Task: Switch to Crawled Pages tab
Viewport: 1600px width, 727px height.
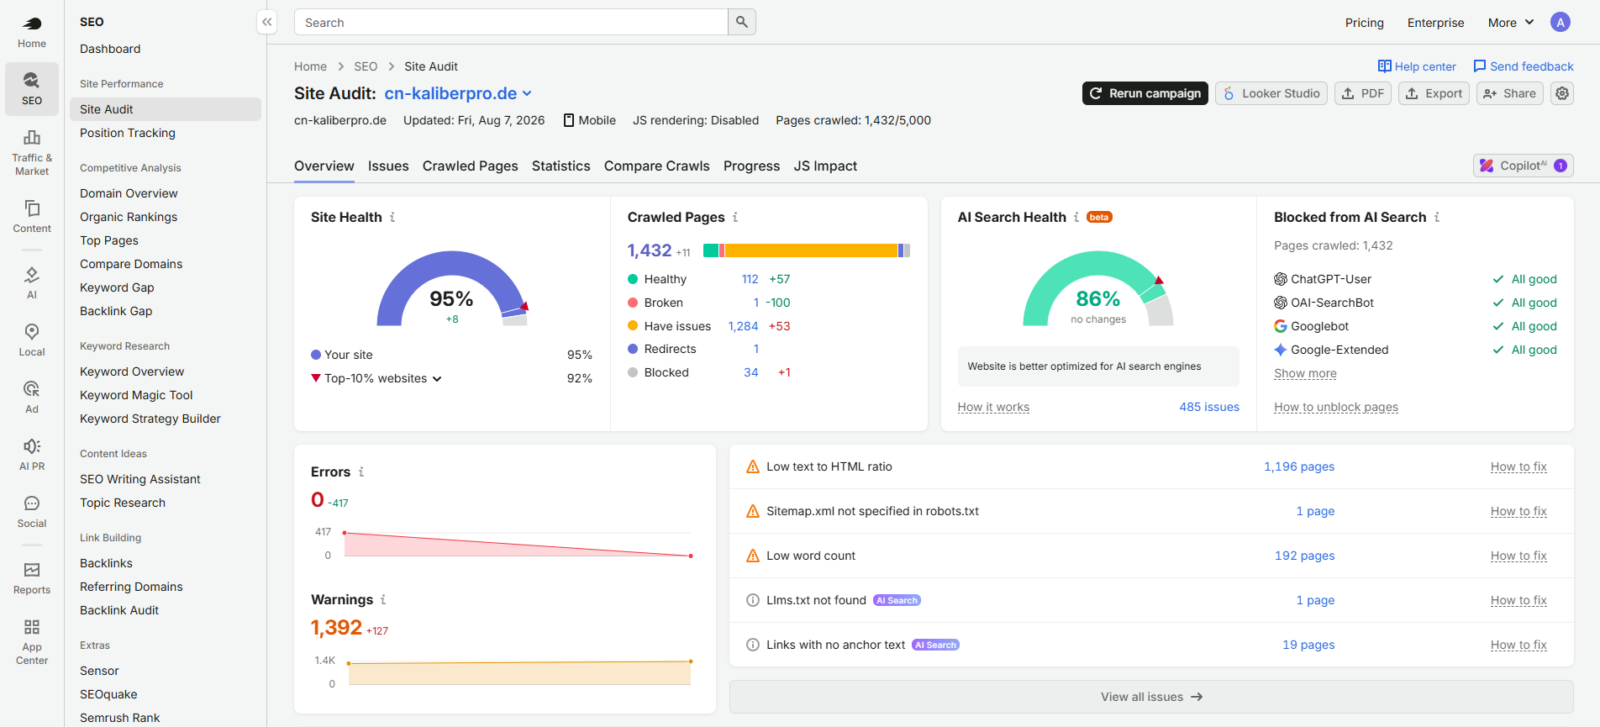Action: pos(470,166)
